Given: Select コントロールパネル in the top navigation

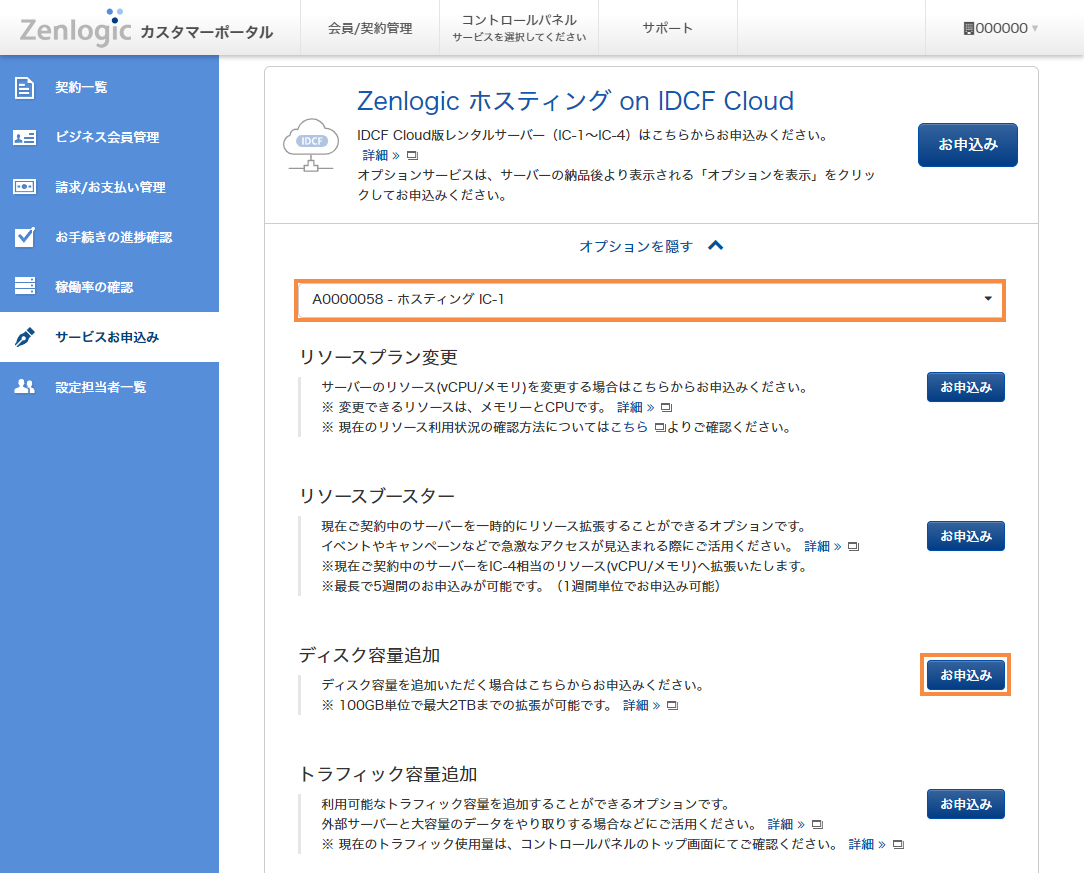Looking at the screenshot, I should (518, 27).
